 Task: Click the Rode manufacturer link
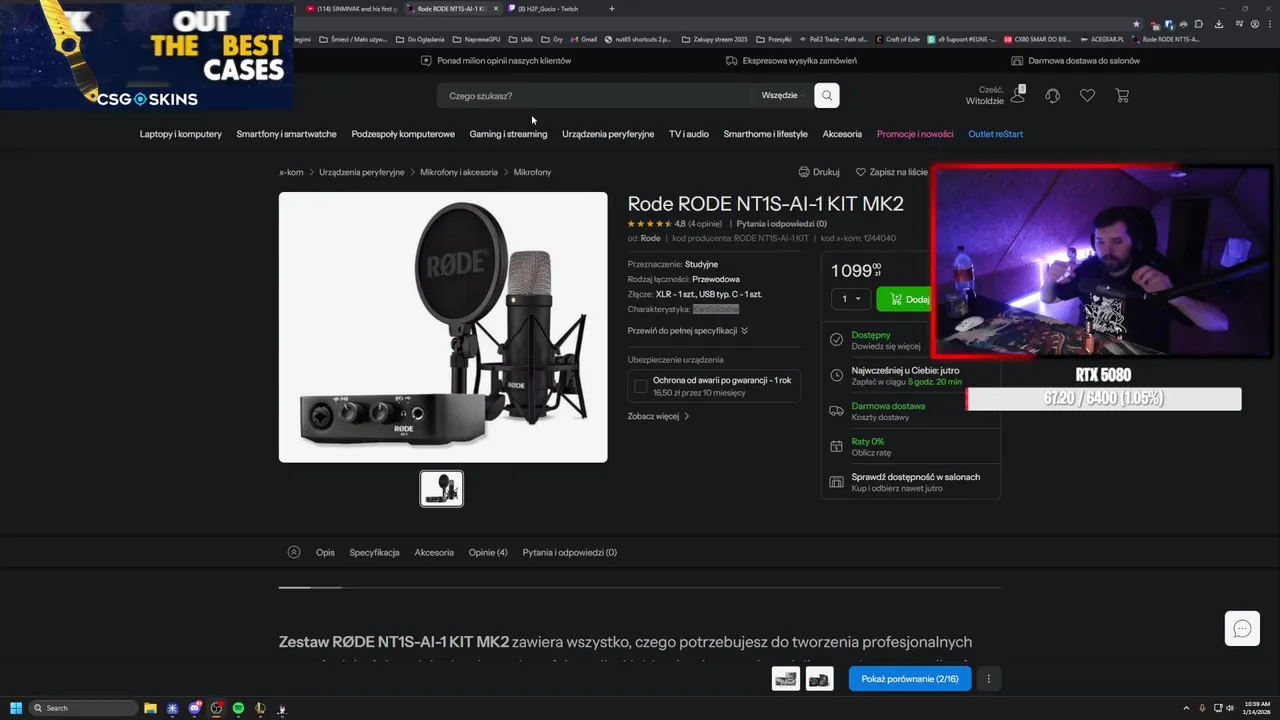[651, 238]
